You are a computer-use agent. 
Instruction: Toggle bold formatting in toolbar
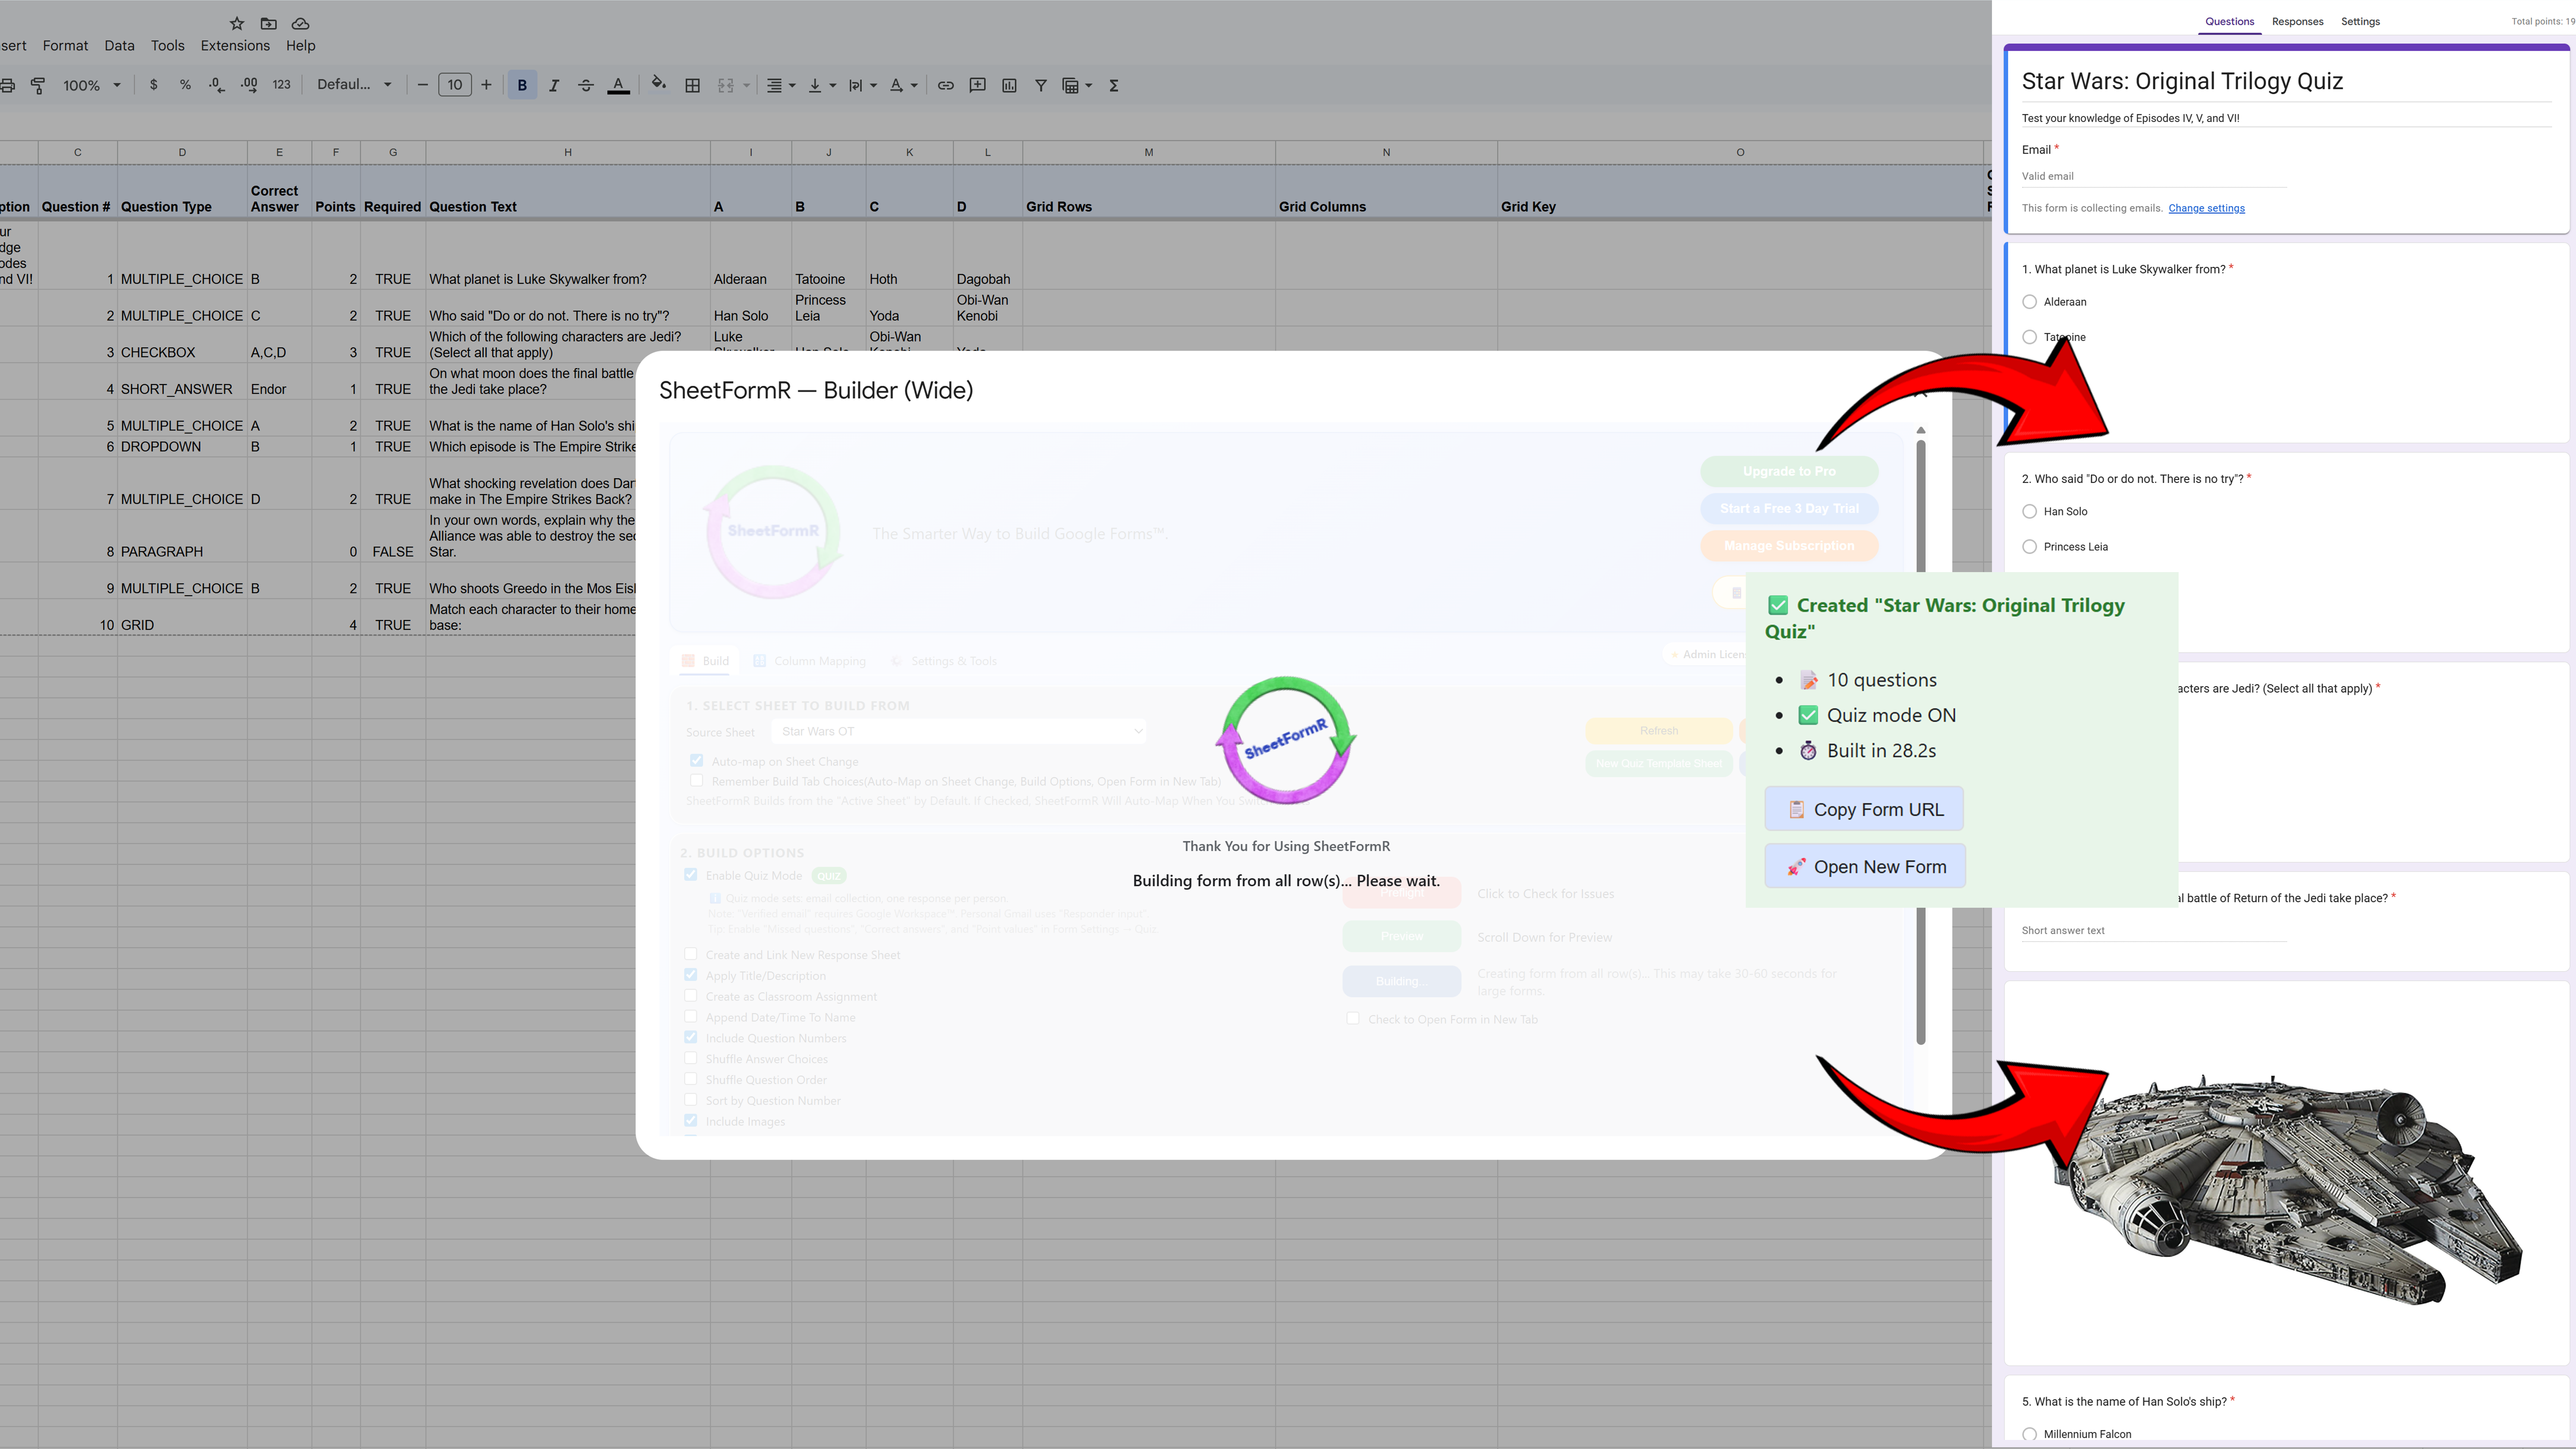(x=521, y=85)
